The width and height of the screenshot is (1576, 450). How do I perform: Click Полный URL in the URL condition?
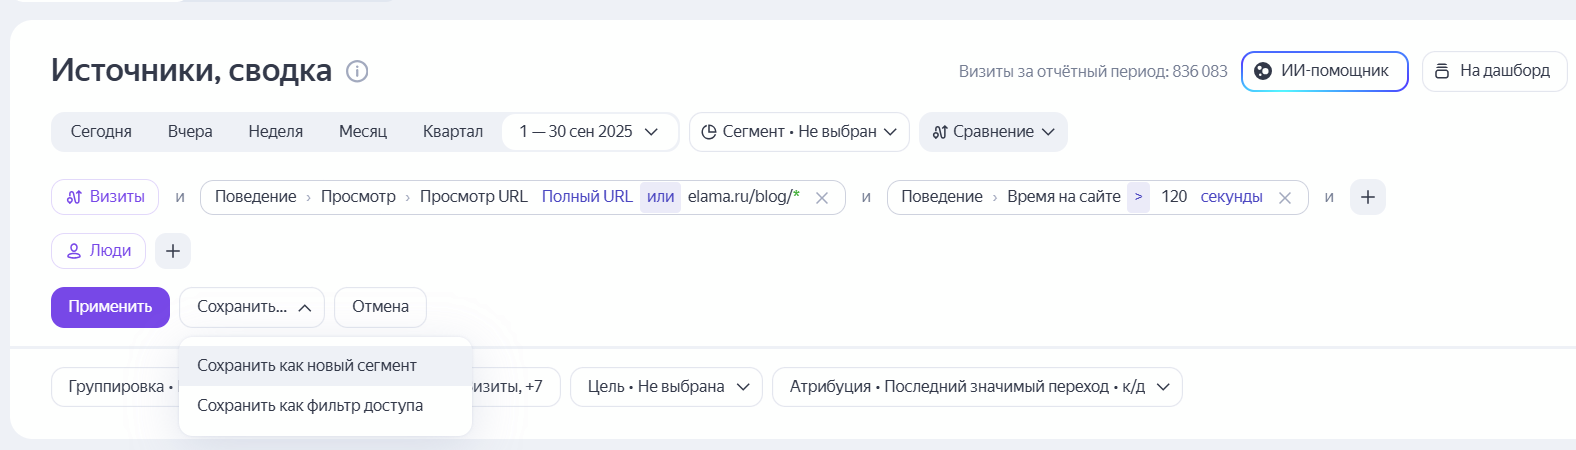point(587,197)
